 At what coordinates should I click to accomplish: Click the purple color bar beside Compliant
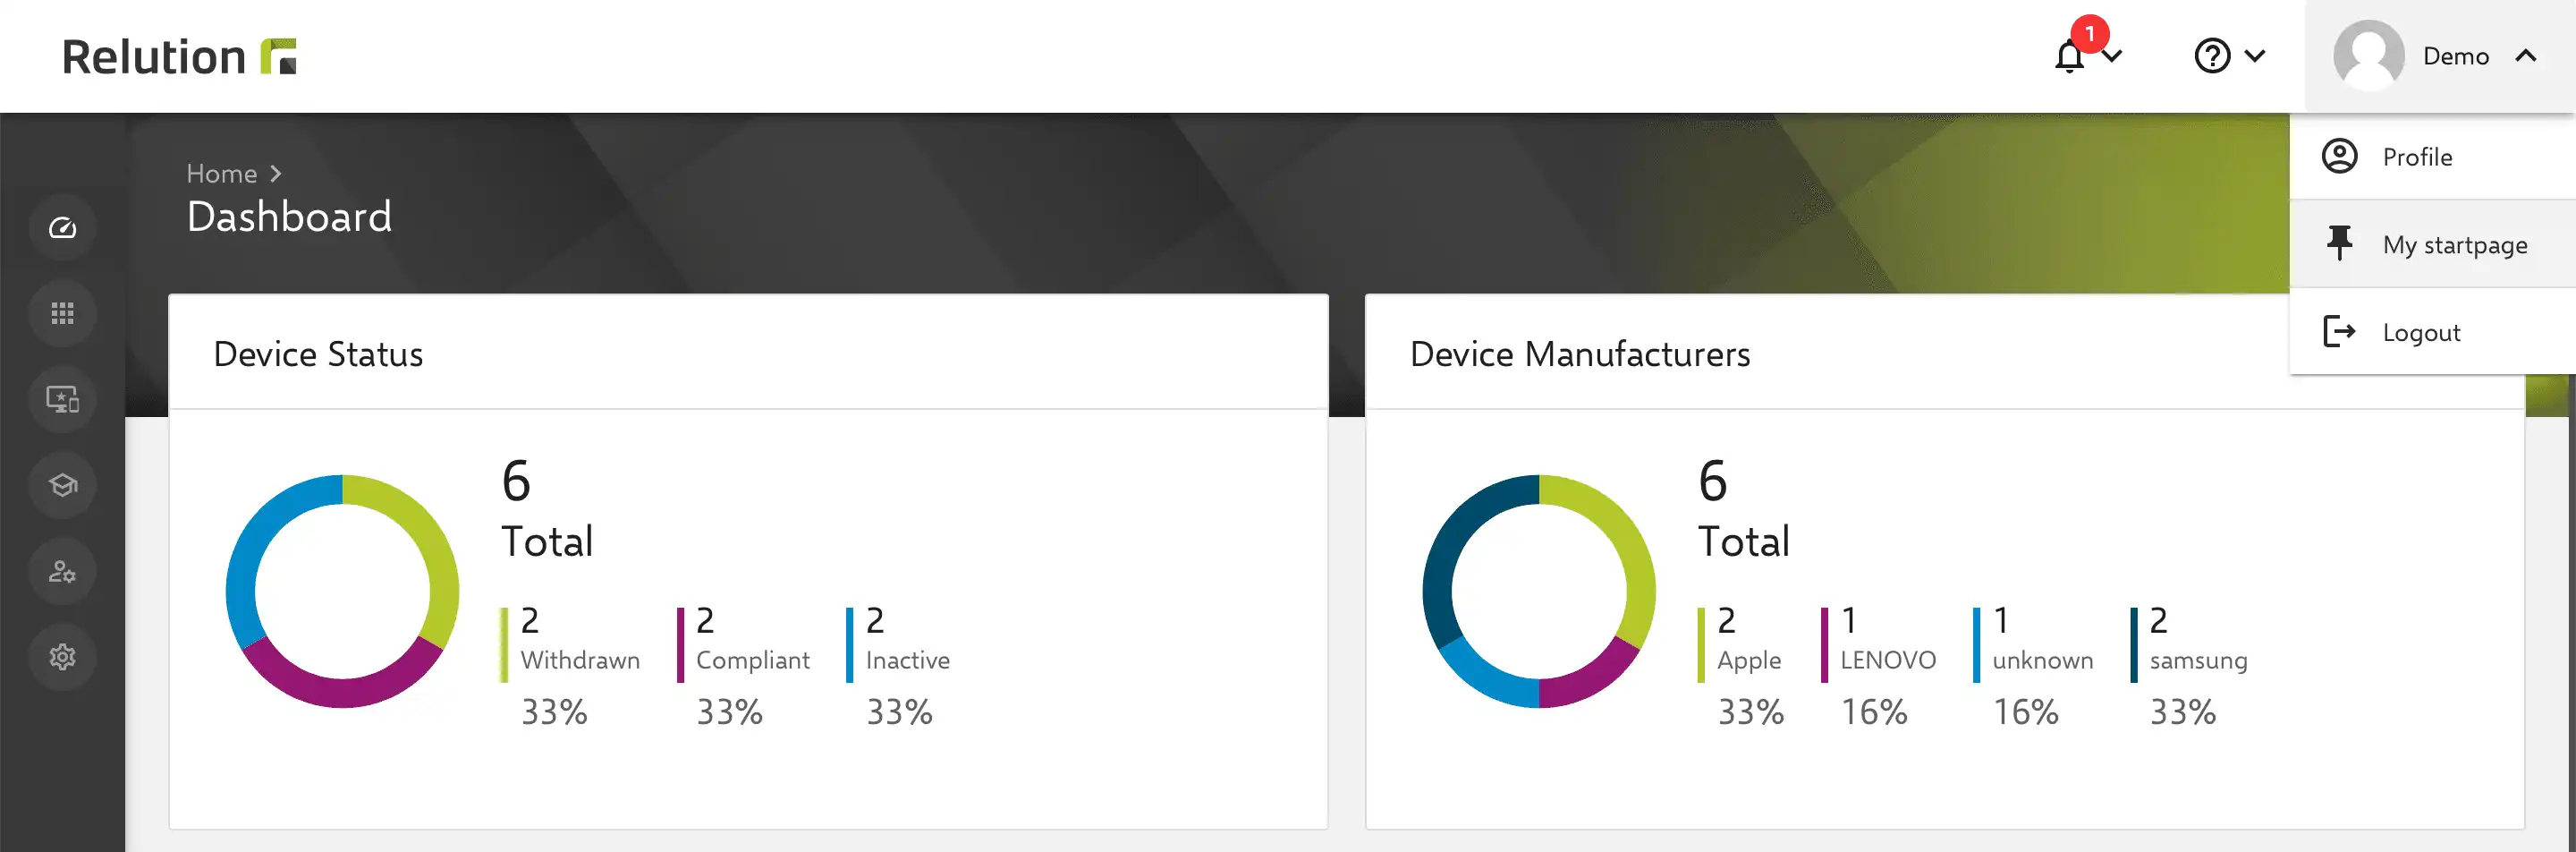[680, 645]
